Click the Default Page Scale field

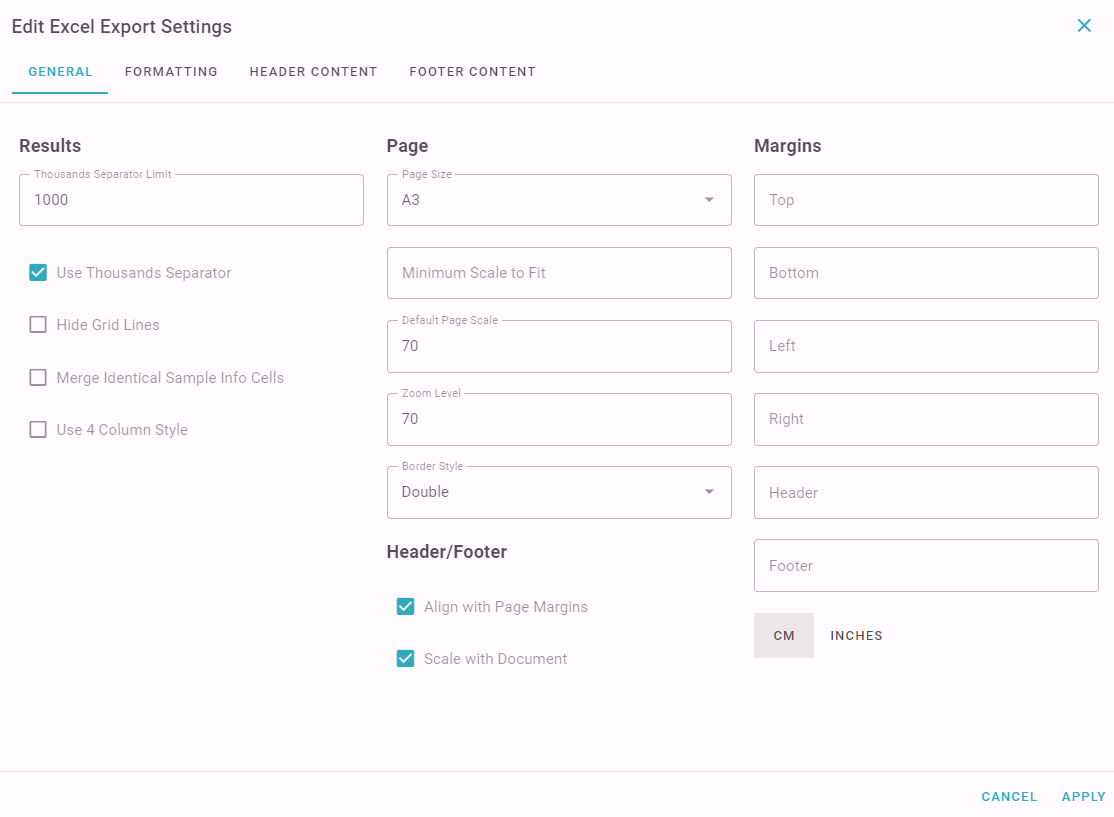559,346
